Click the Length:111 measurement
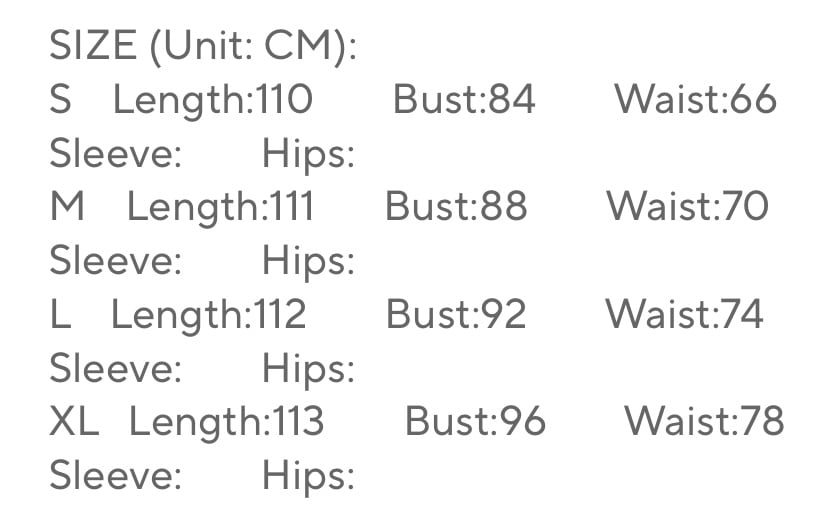 coord(220,208)
